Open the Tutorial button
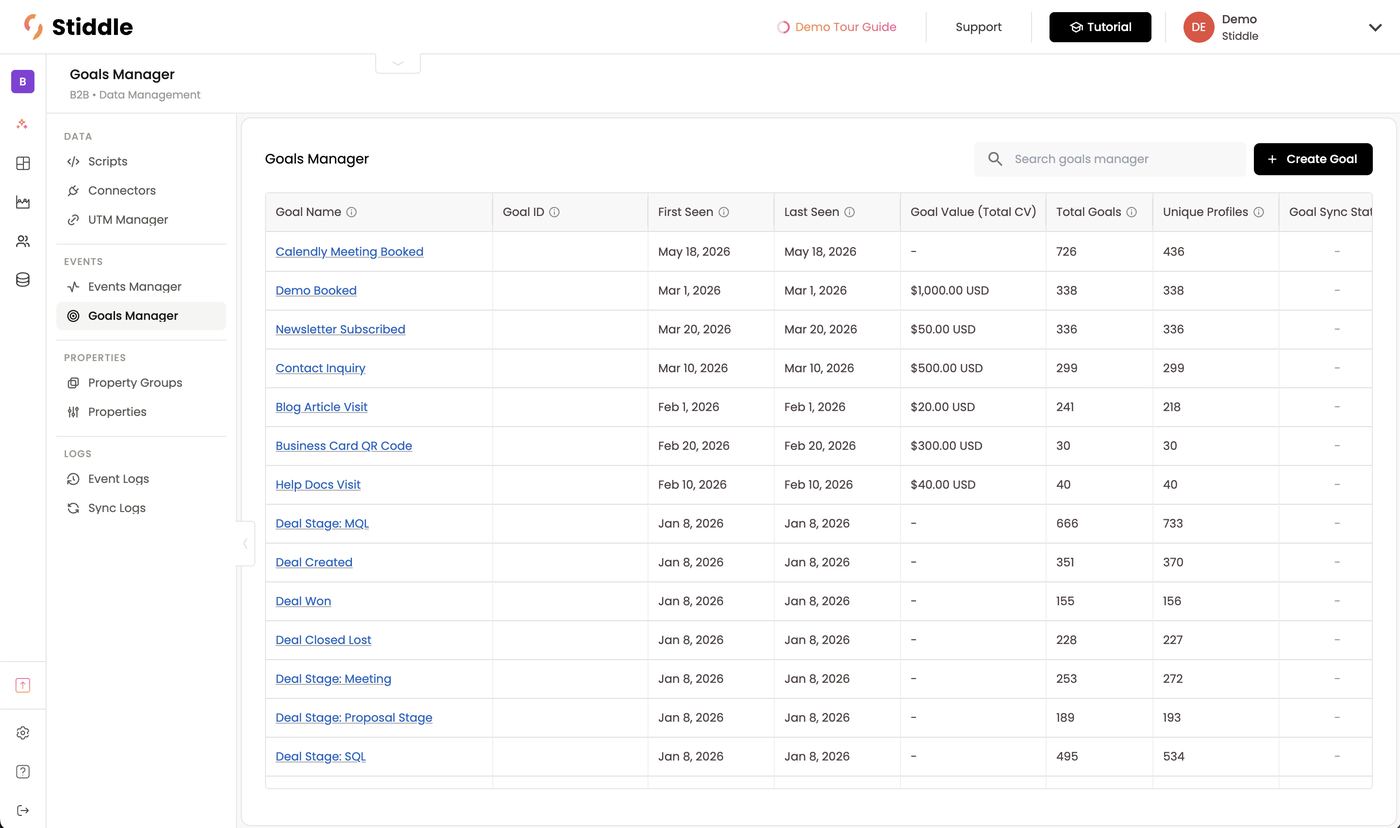1400x828 pixels. pos(1100,27)
